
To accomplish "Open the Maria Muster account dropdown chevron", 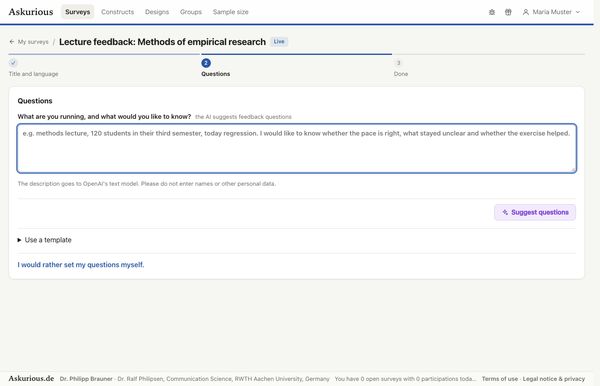I will click(578, 12).
